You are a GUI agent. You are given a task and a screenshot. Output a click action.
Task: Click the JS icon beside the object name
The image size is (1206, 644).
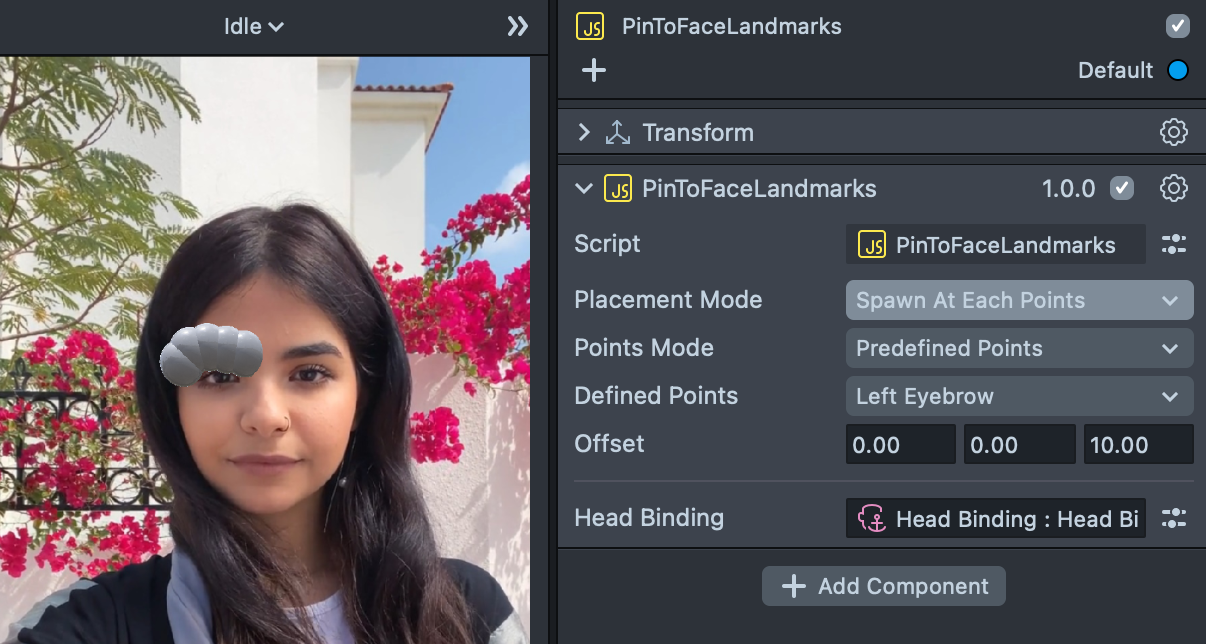[590, 26]
